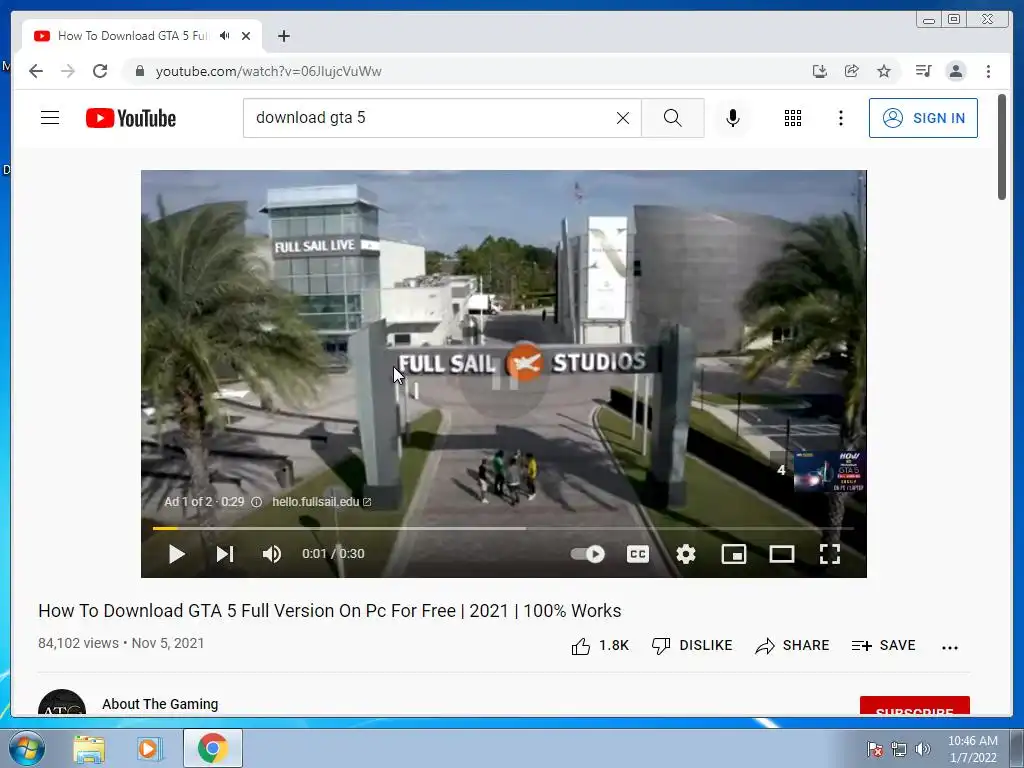Open the Chrome profile menu

click(x=956, y=71)
